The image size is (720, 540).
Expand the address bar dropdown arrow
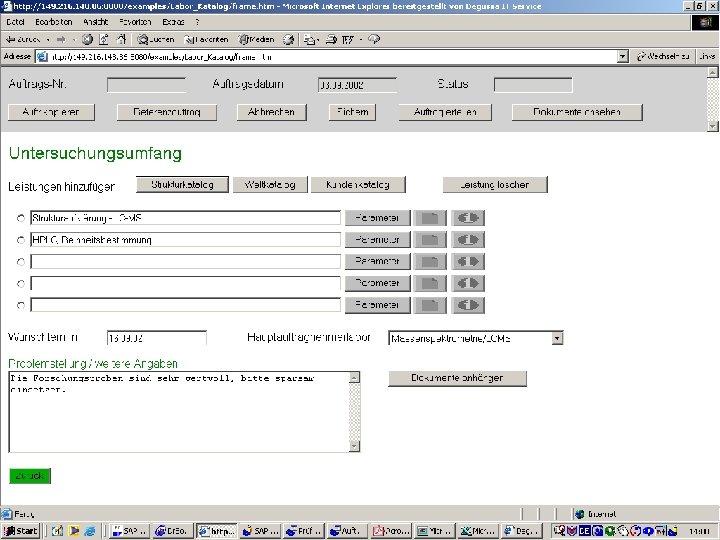[622, 56]
